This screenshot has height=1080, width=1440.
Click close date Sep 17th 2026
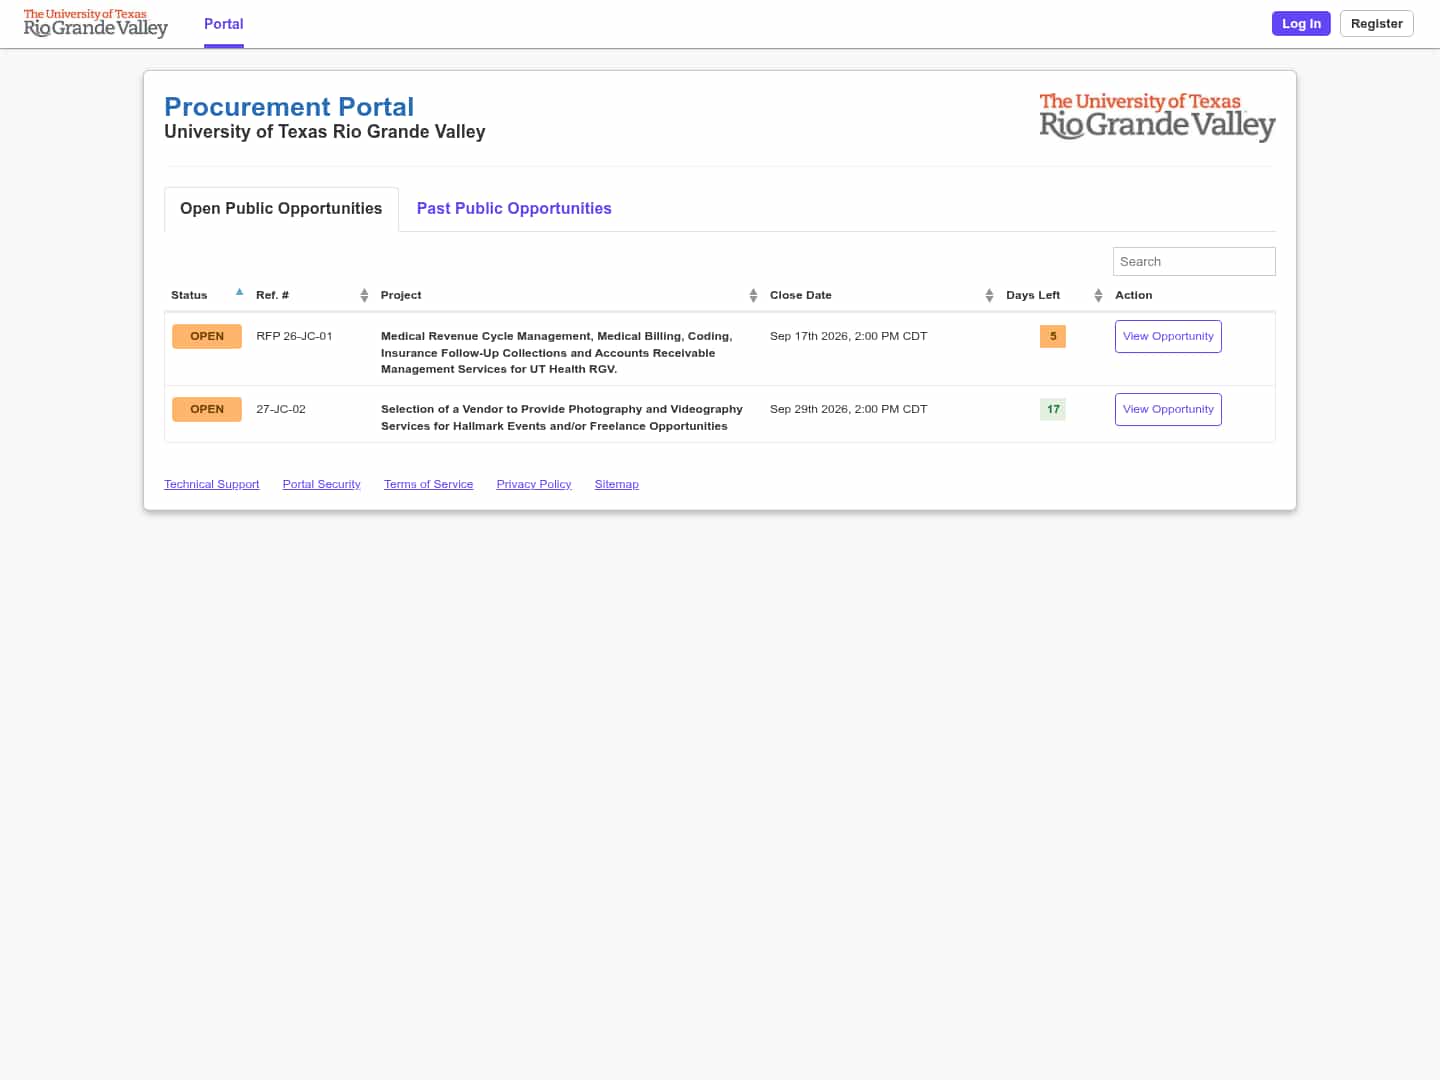848,336
